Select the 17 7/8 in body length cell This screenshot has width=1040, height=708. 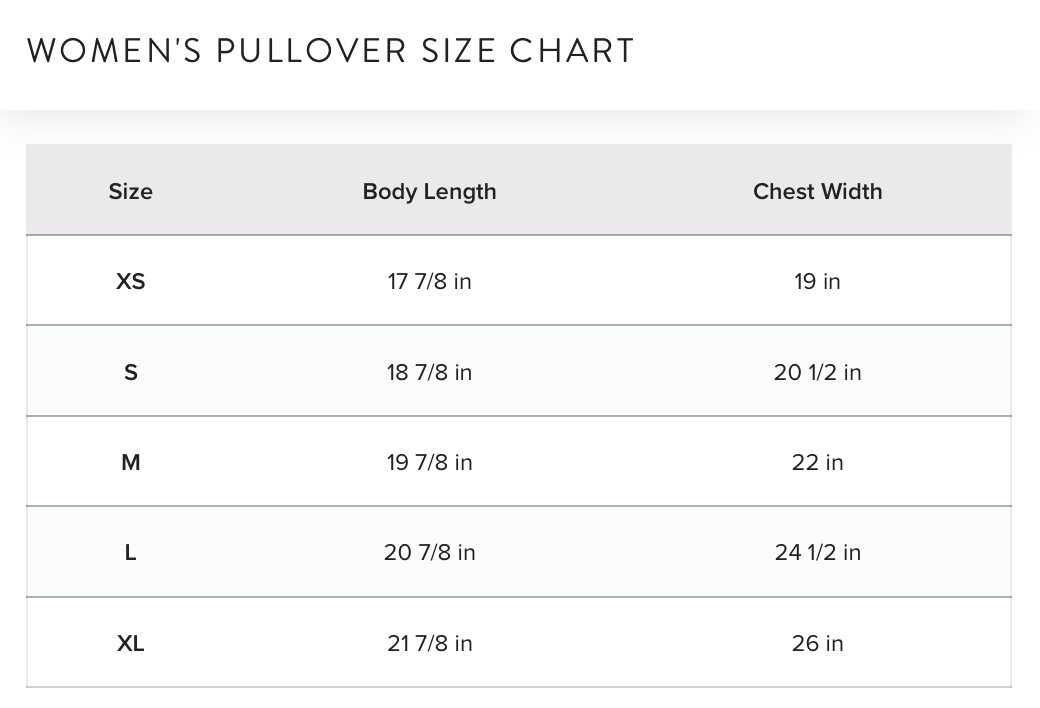(x=429, y=282)
